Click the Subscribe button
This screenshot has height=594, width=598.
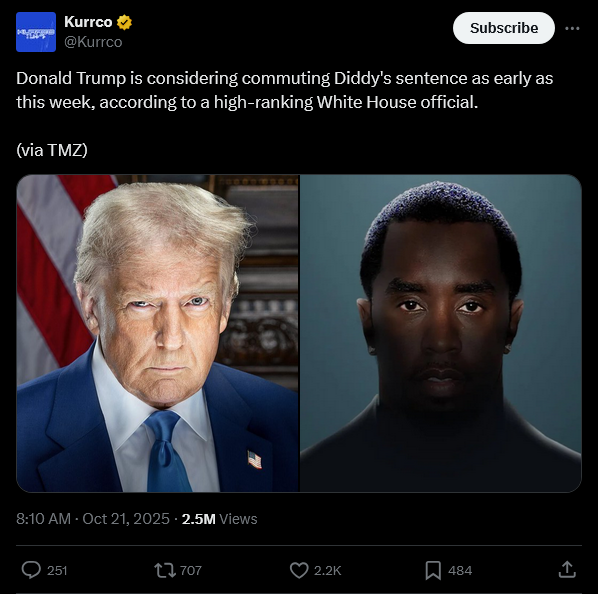503,28
